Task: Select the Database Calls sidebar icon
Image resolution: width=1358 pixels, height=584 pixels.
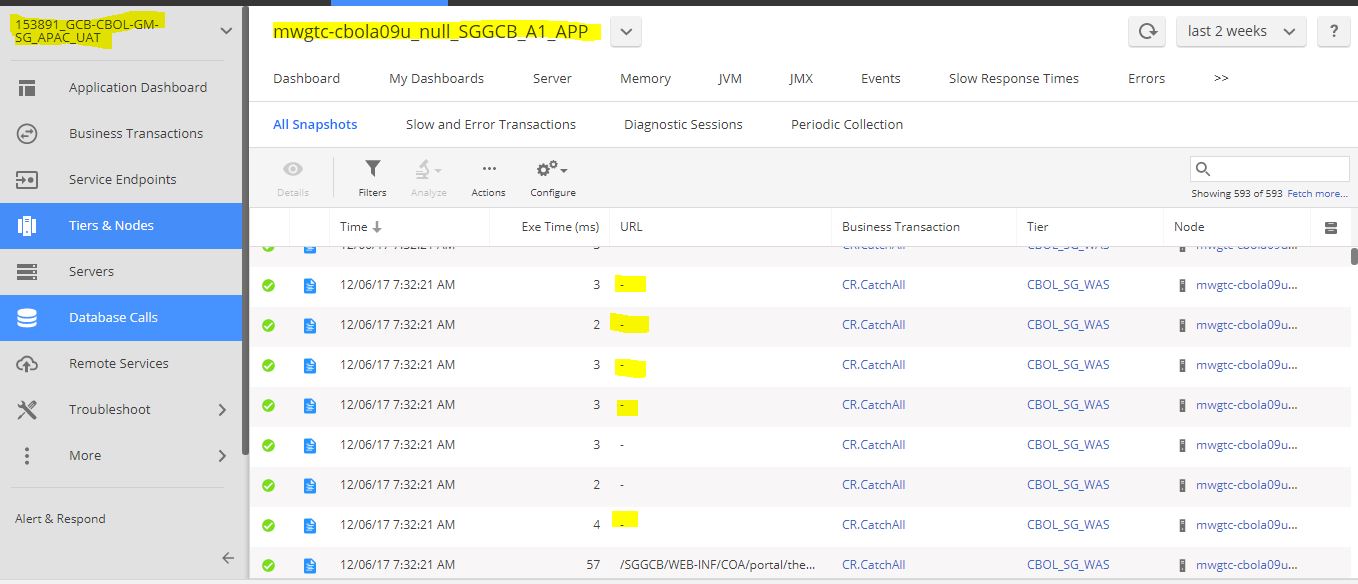Action: click(x=27, y=317)
